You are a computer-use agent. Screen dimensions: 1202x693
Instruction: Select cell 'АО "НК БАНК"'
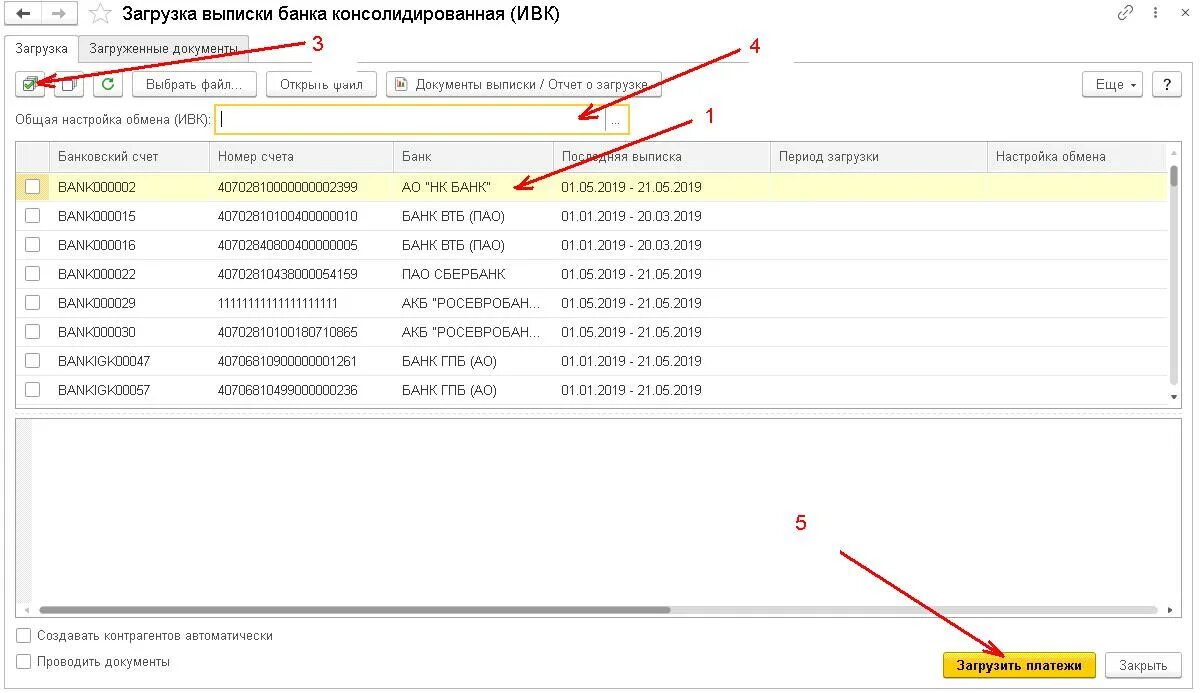tap(473, 187)
